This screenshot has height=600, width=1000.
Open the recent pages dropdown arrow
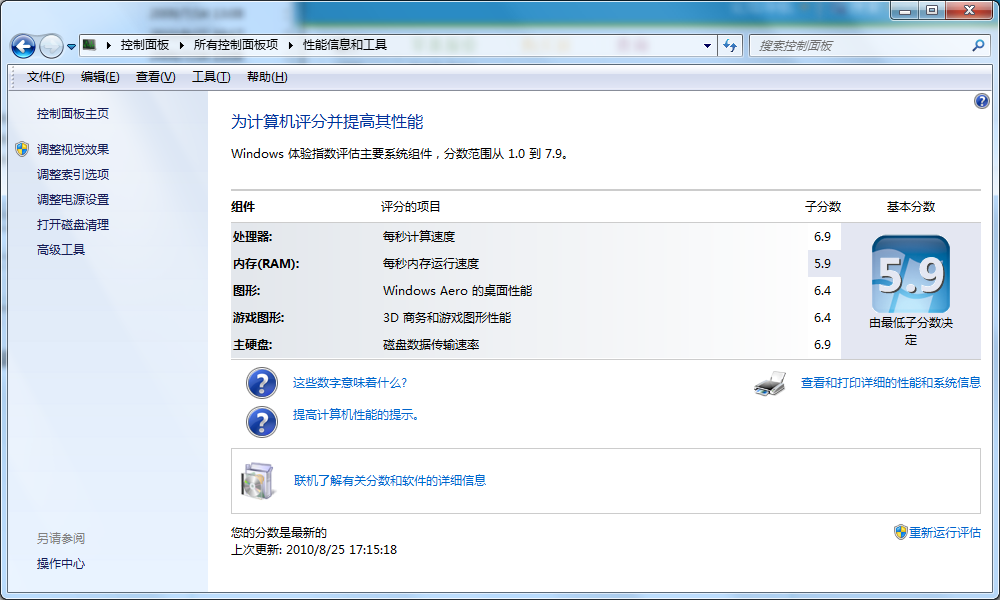tap(71, 47)
